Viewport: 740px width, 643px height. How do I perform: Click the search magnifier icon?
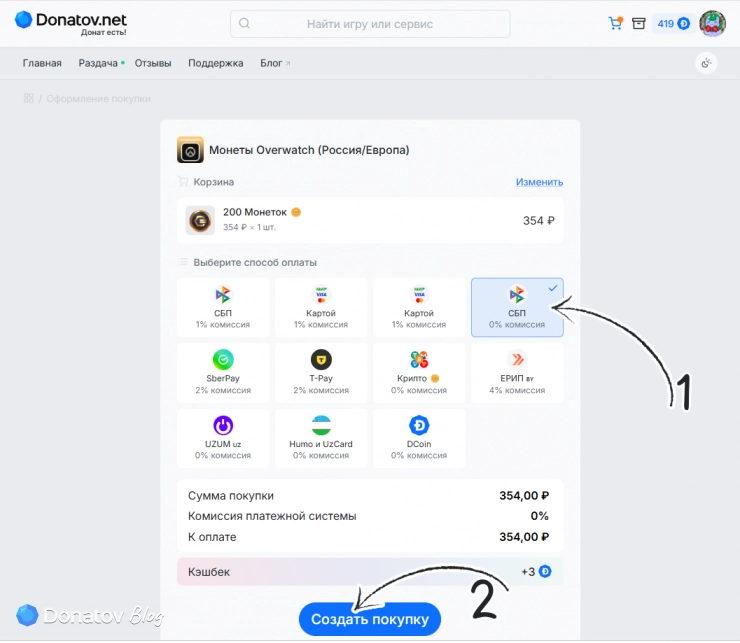244,23
